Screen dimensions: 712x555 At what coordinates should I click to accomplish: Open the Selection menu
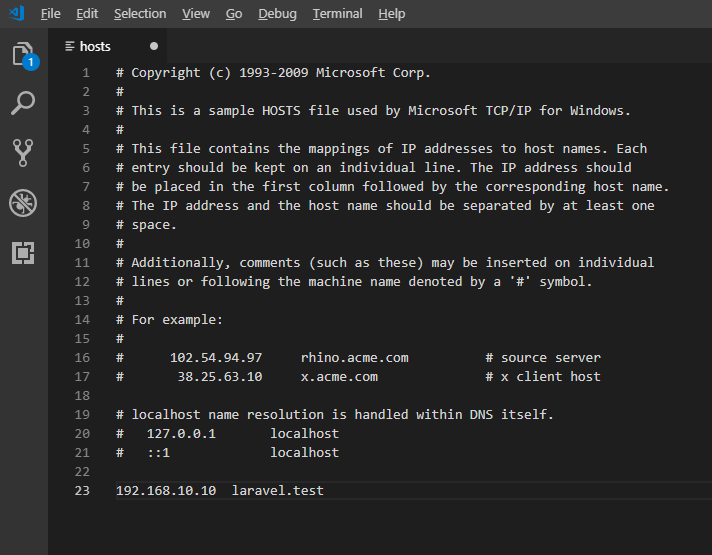click(140, 14)
